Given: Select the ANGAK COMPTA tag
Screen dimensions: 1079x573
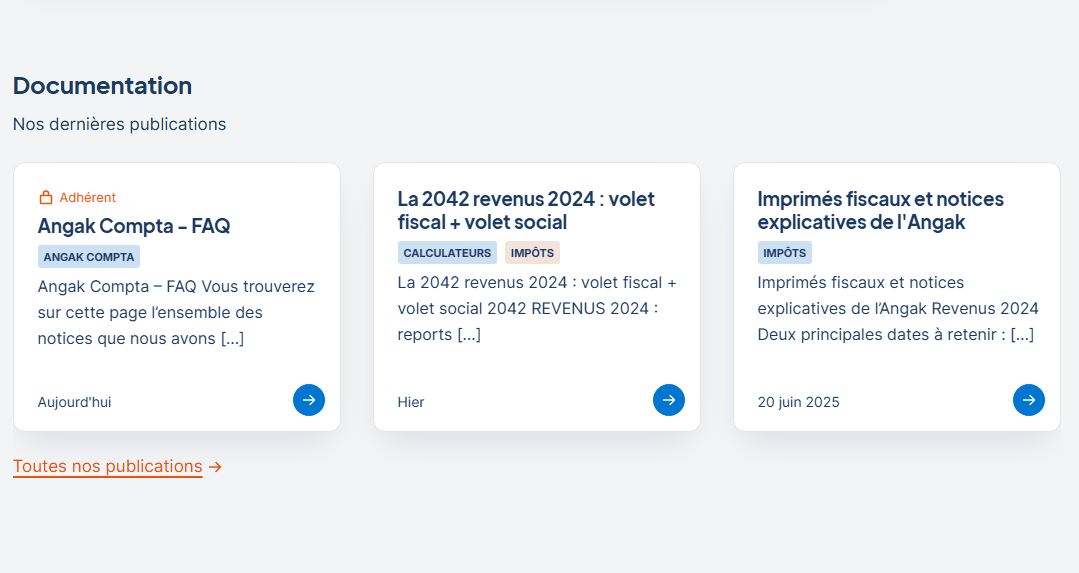Looking at the screenshot, I should [89, 257].
